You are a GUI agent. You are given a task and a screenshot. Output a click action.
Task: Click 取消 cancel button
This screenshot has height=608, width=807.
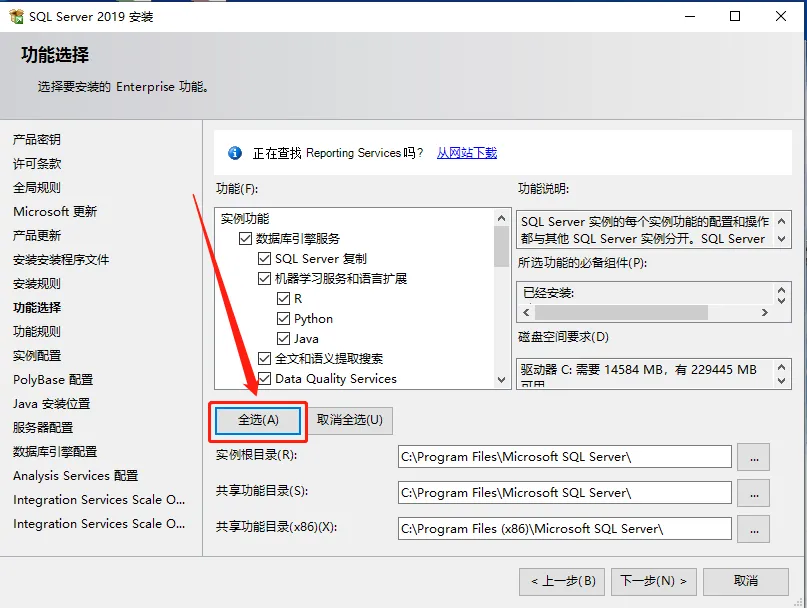click(746, 582)
